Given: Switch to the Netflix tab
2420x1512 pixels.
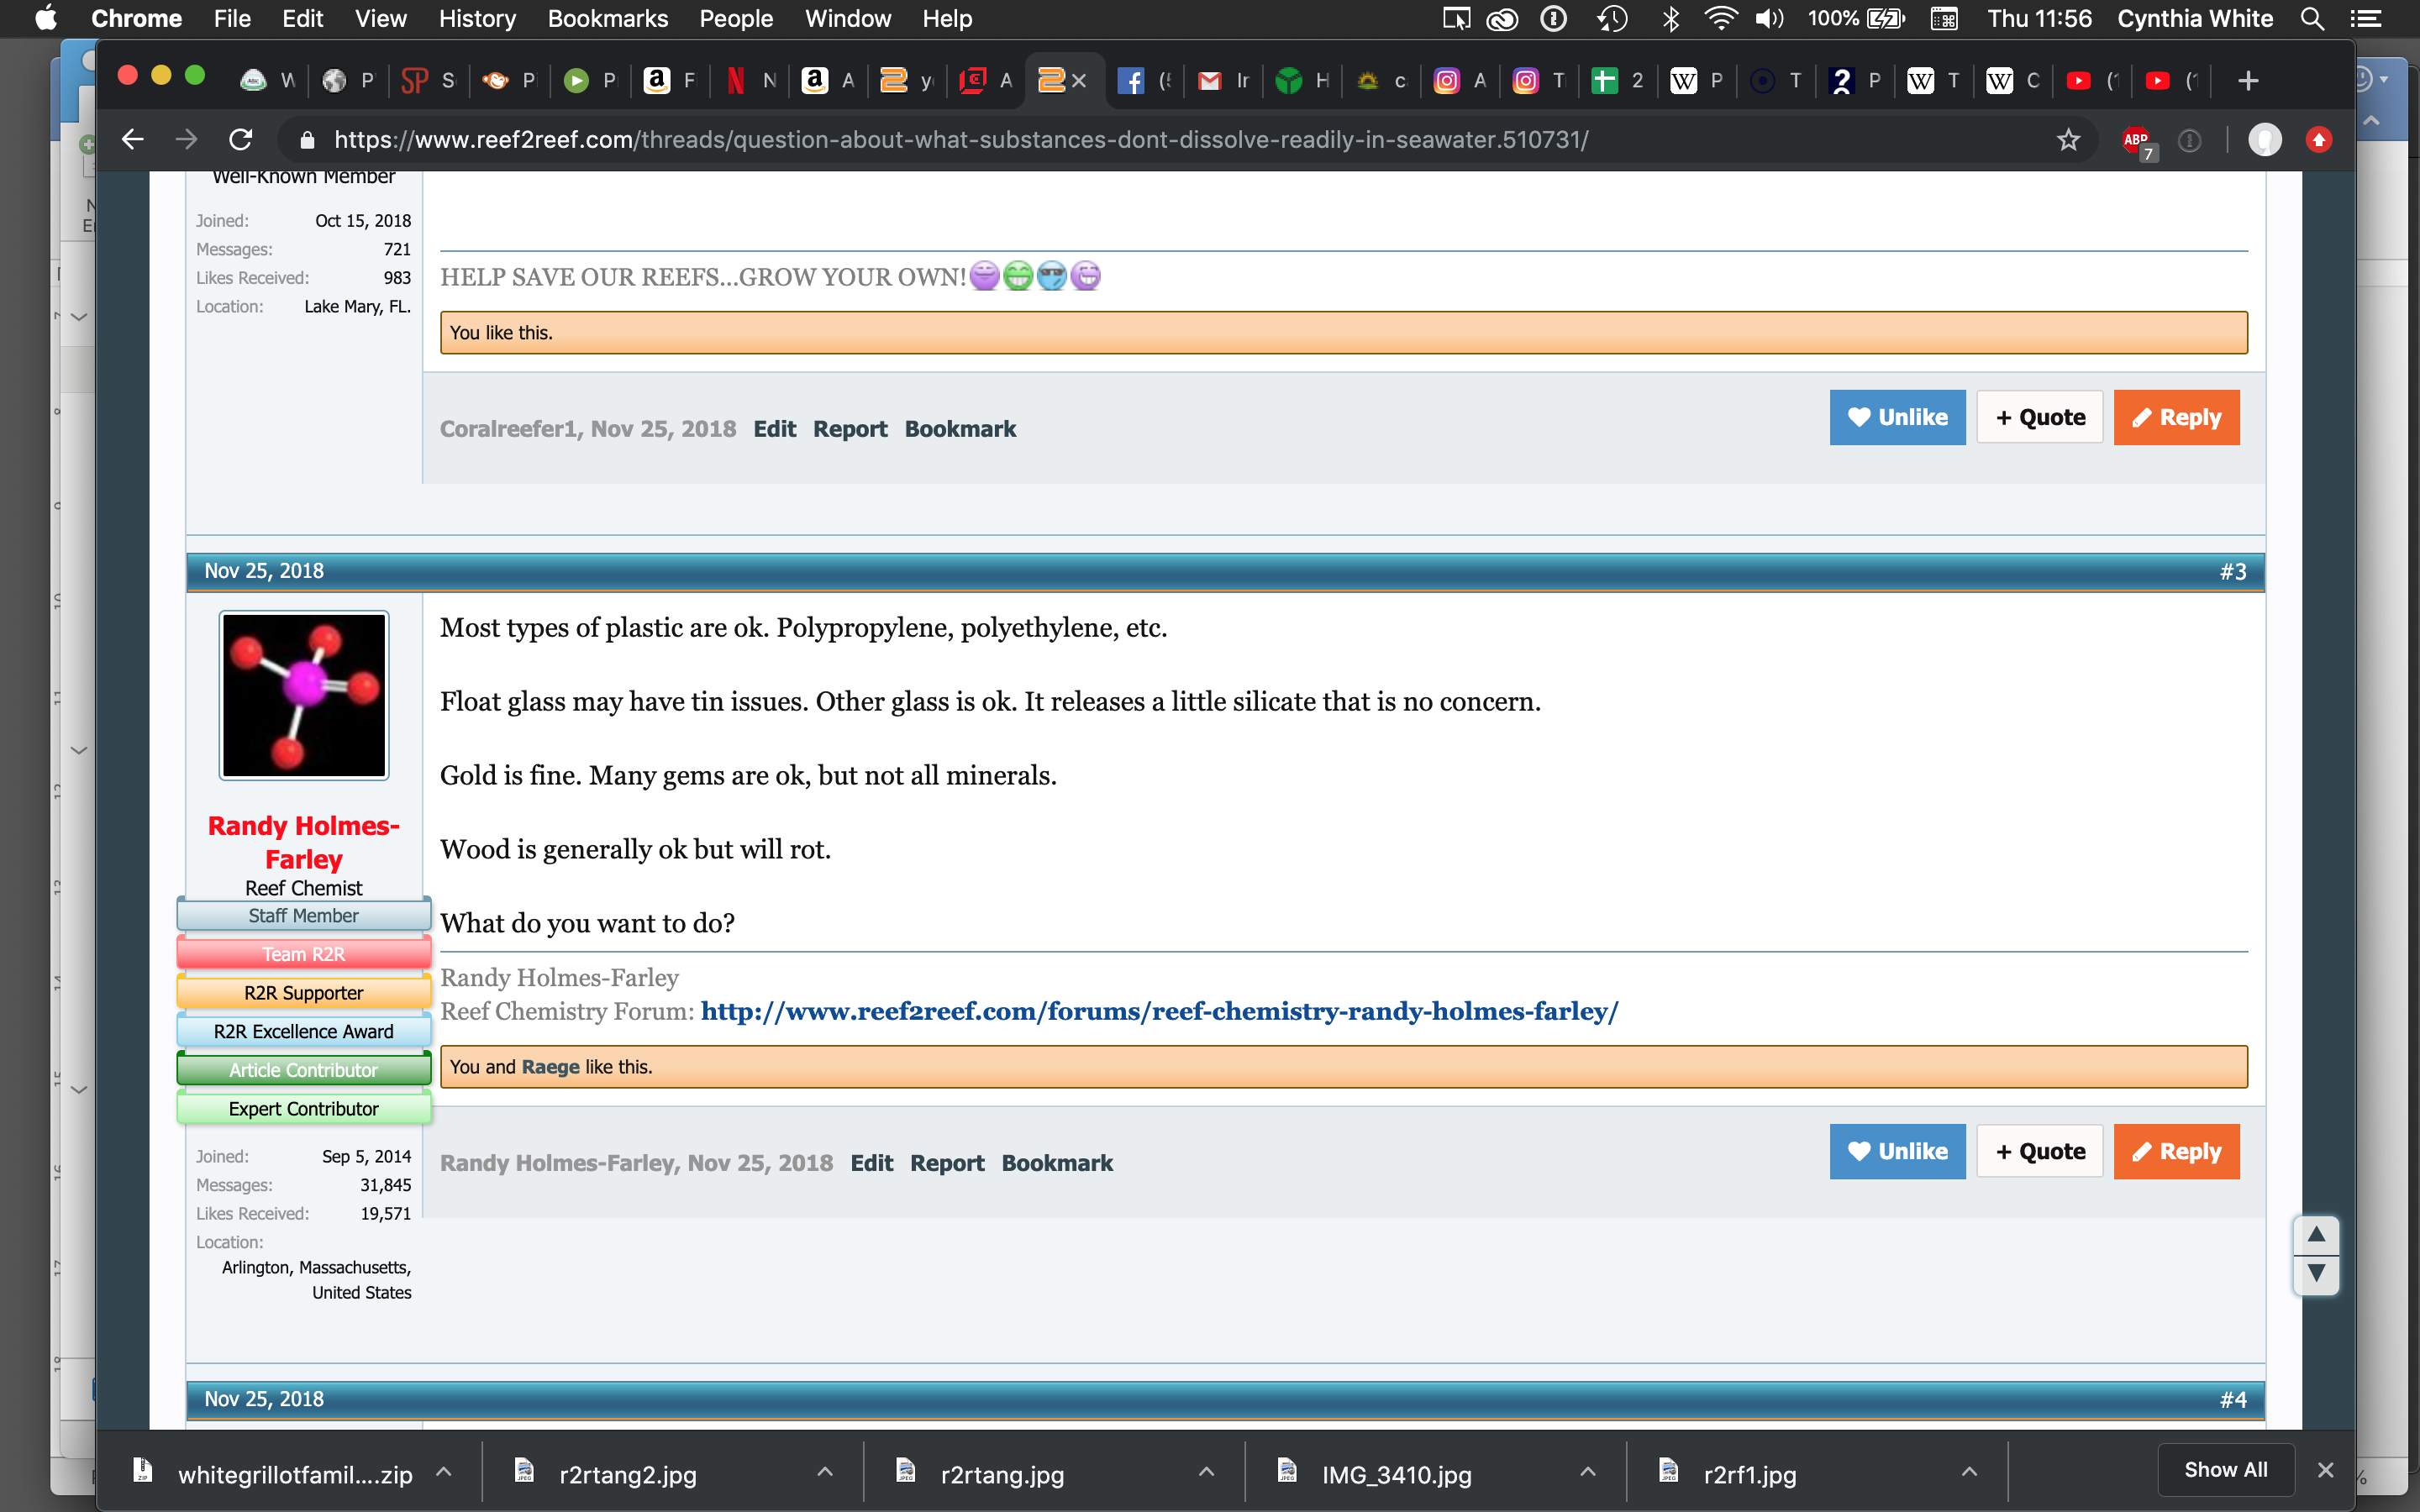Looking at the screenshot, I should (750, 81).
